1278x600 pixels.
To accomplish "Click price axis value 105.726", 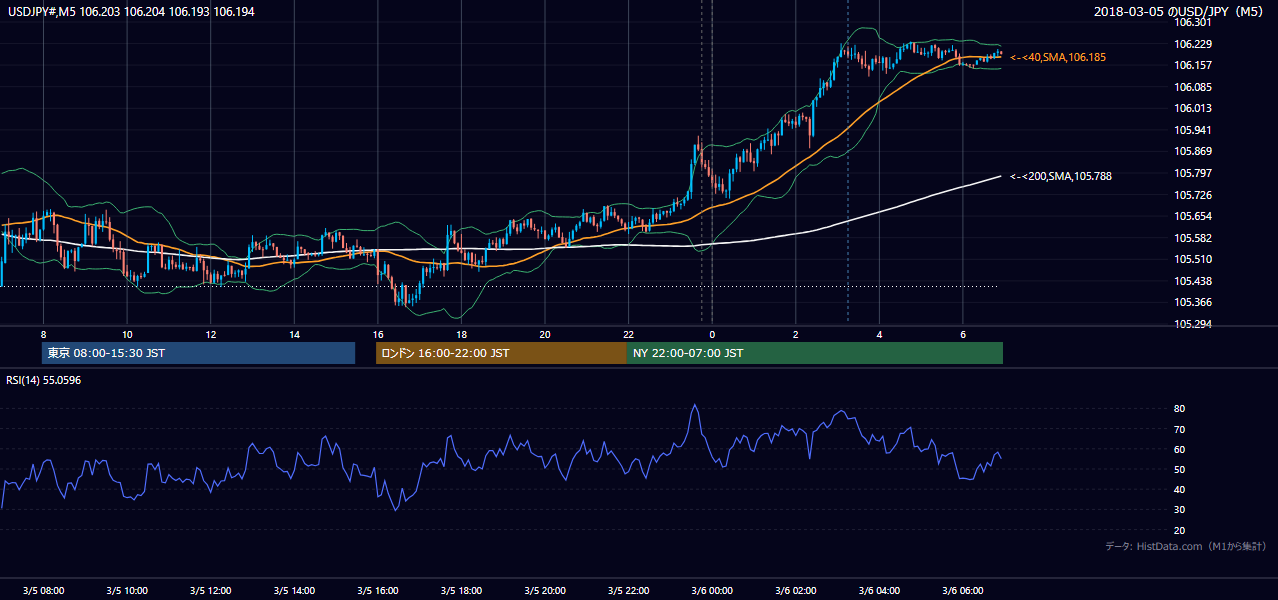I will coord(1192,195).
